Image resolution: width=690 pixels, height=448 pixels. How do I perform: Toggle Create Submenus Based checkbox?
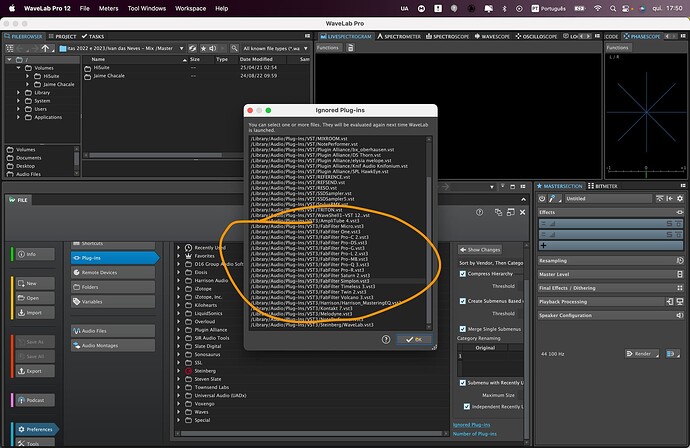coord(462,301)
